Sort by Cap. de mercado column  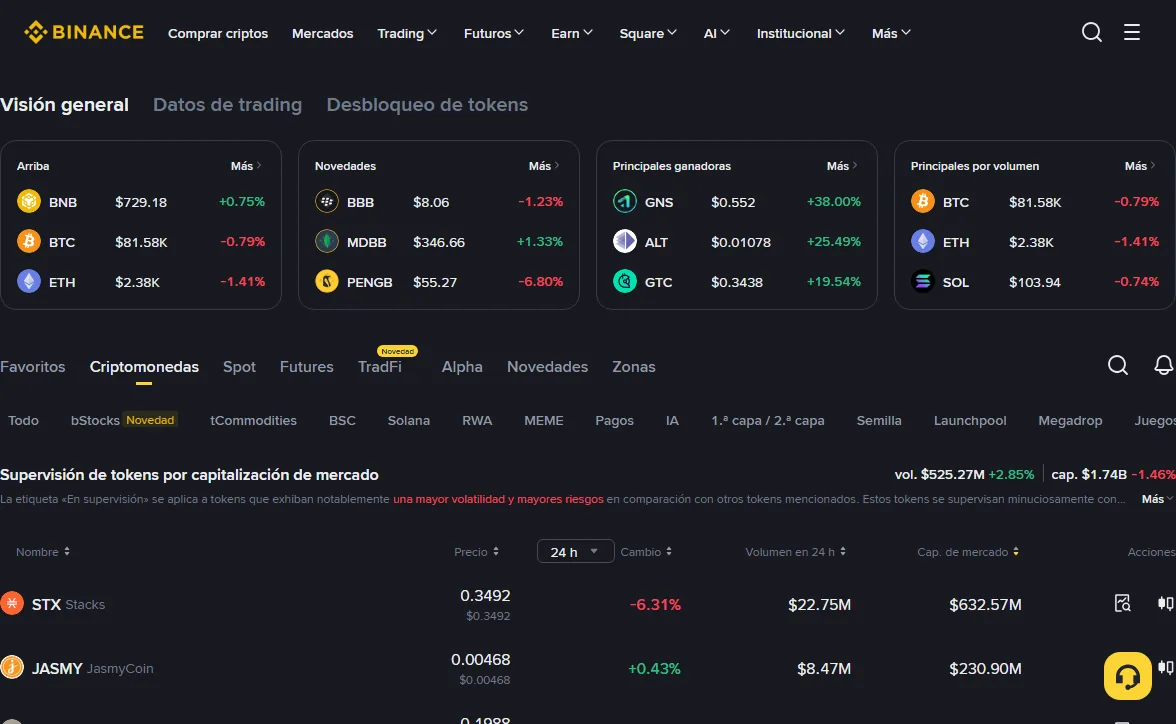968,551
